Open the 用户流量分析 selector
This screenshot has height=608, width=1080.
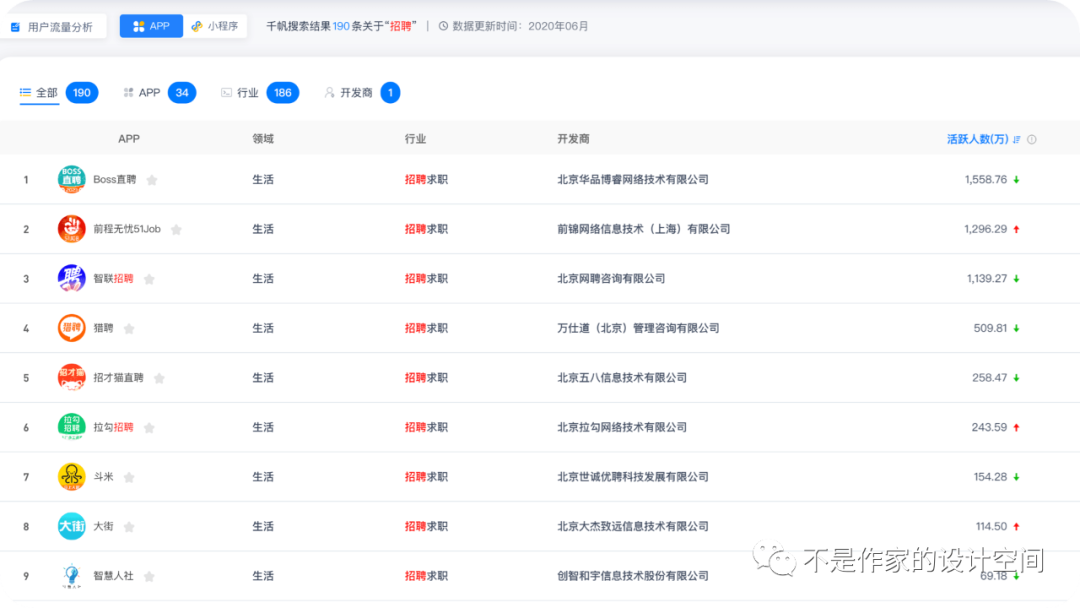55,27
